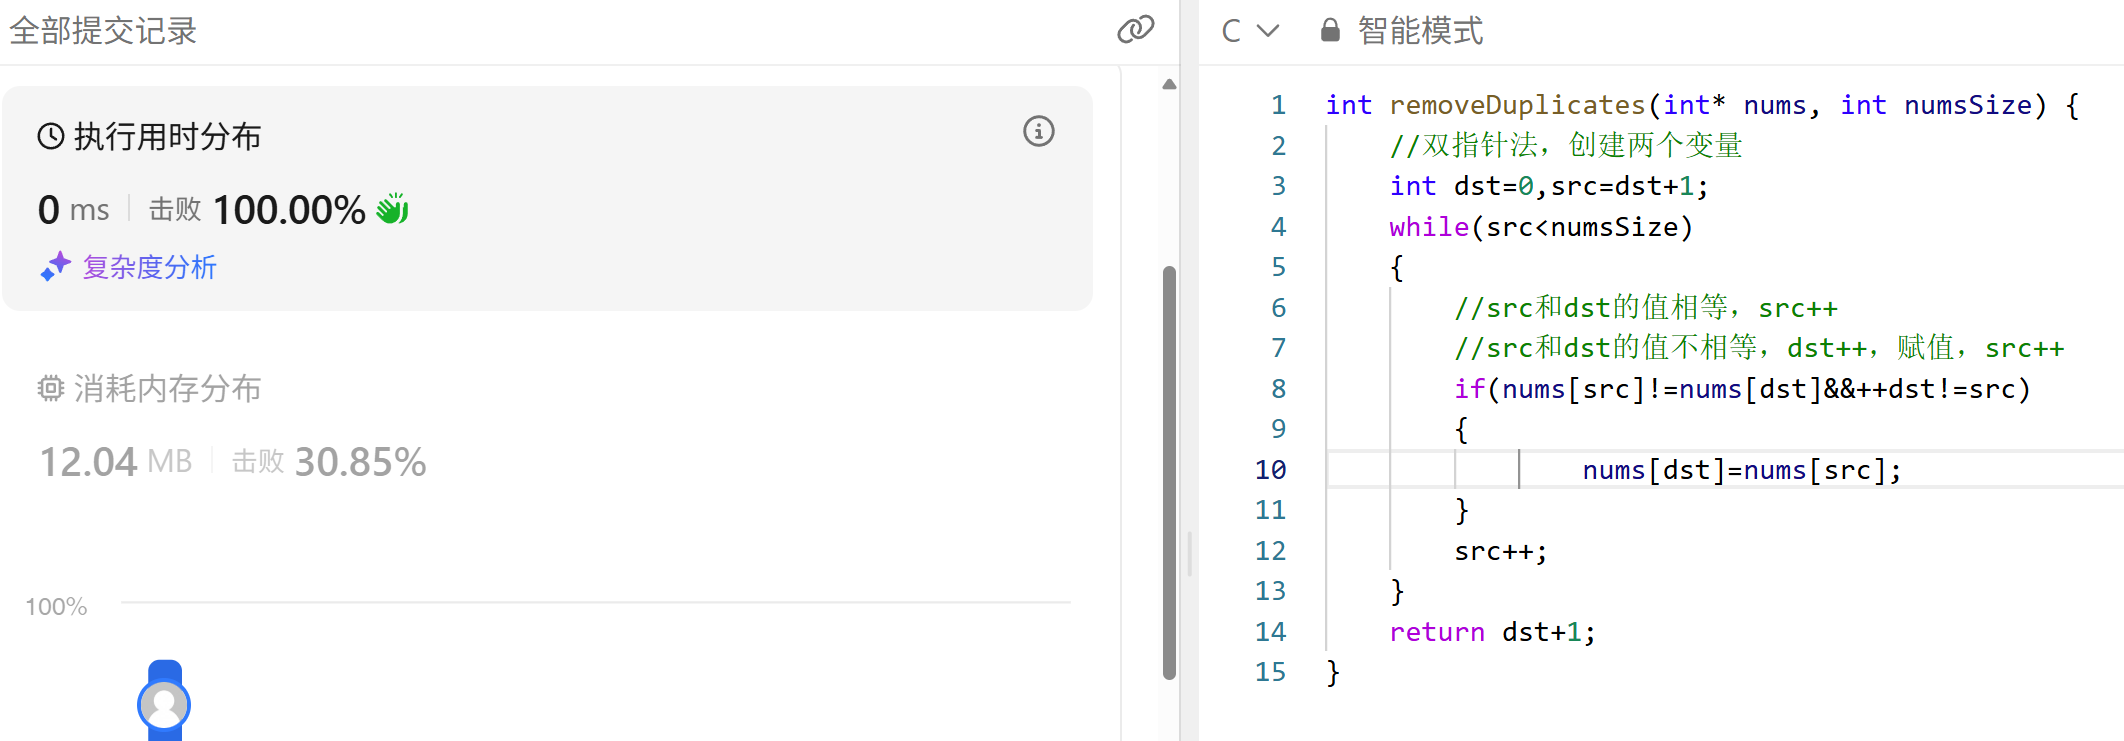The width and height of the screenshot is (2124, 741).
Task: Click line number 1 in the gutter
Action: pos(1278,105)
